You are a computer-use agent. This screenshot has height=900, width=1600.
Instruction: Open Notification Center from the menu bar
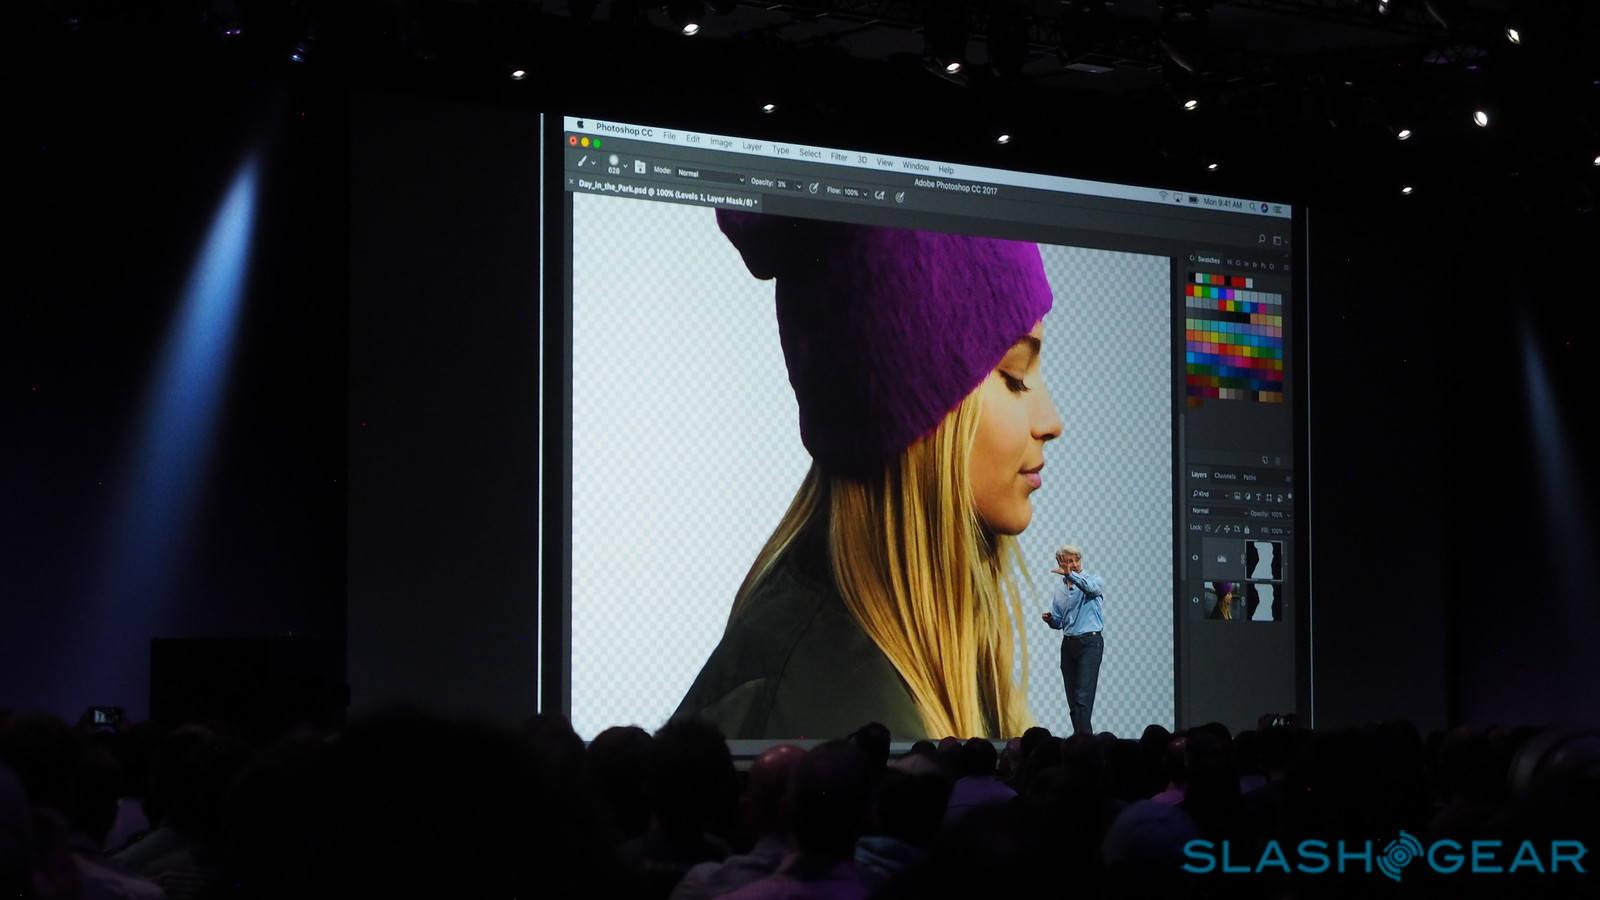point(1278,210)
